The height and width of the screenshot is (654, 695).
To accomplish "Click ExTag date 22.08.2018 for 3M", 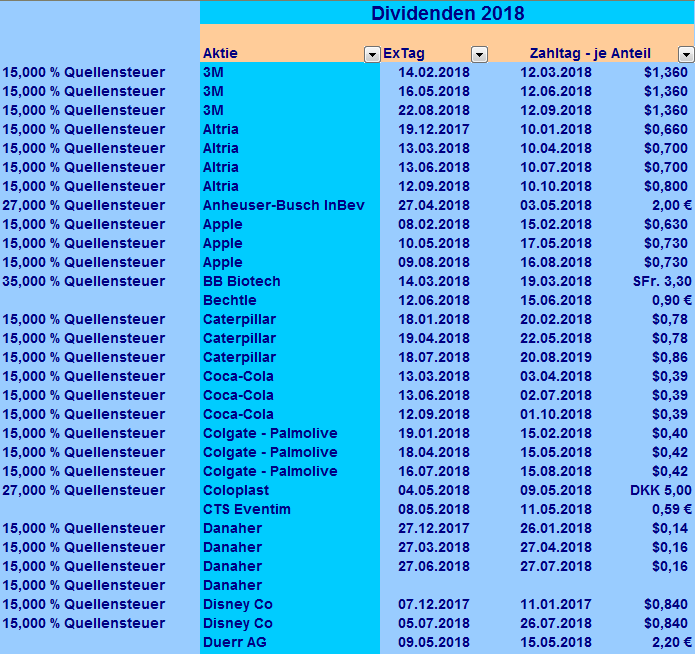I will (433, 110).
